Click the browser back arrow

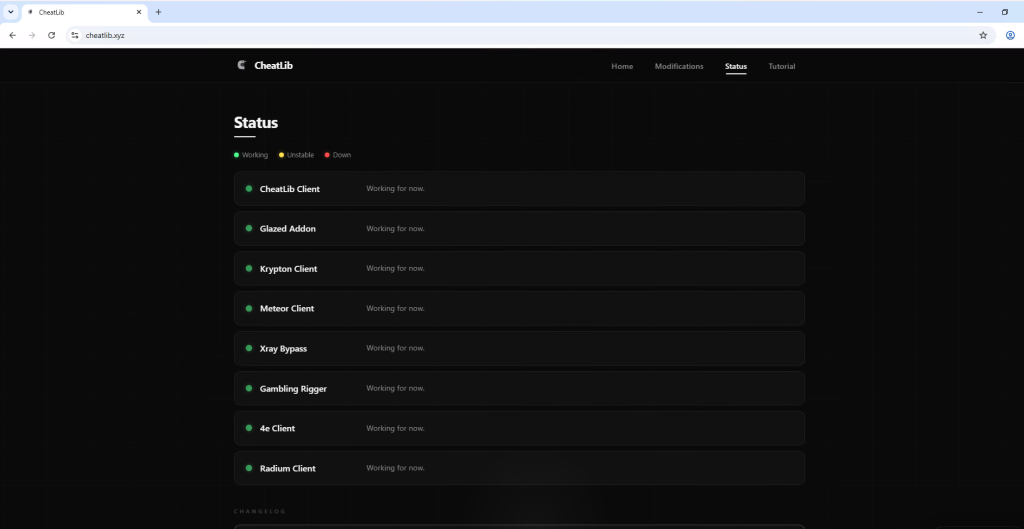point(12,35)
